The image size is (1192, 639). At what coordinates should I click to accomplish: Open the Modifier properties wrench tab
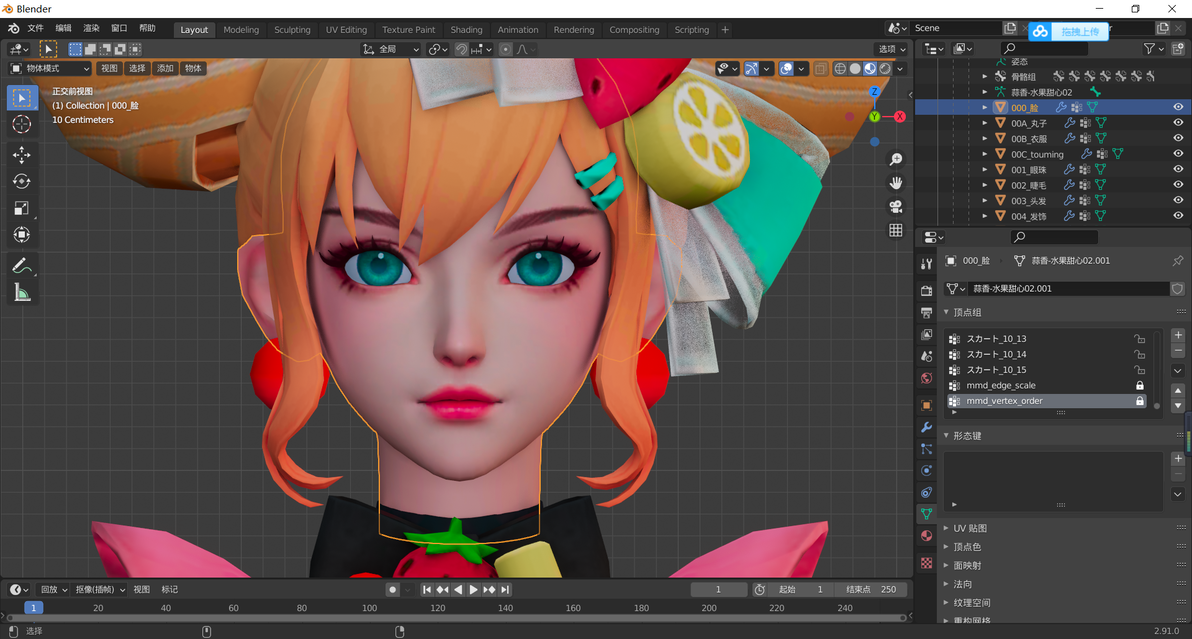(926, 427)
